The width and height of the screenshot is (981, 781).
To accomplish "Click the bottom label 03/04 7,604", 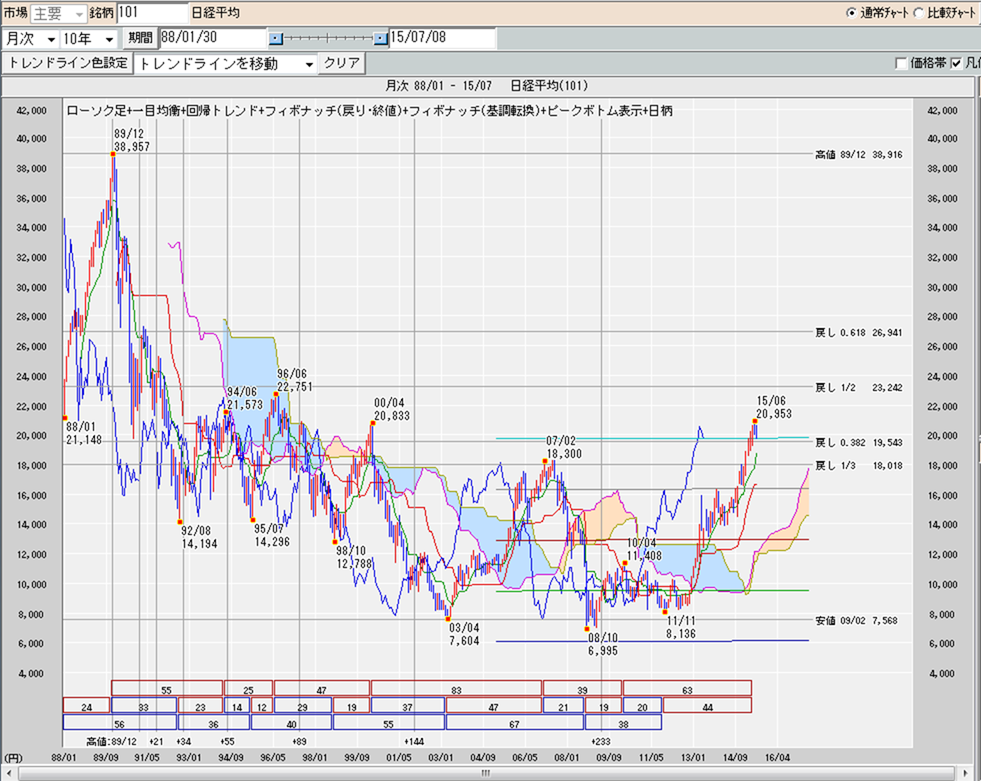I will tap(464, 634).
